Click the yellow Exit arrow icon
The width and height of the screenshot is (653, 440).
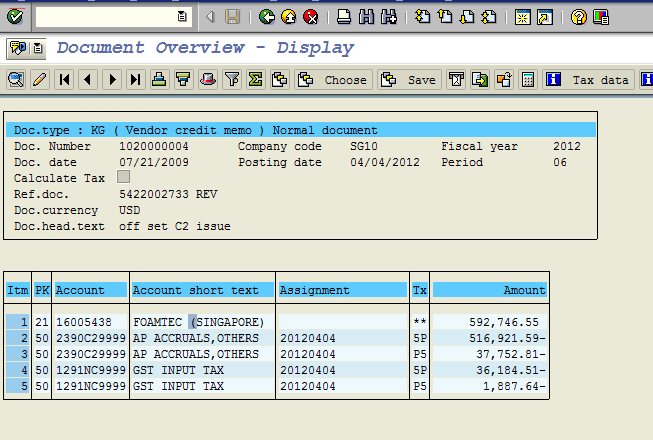[x=289, y=17]
